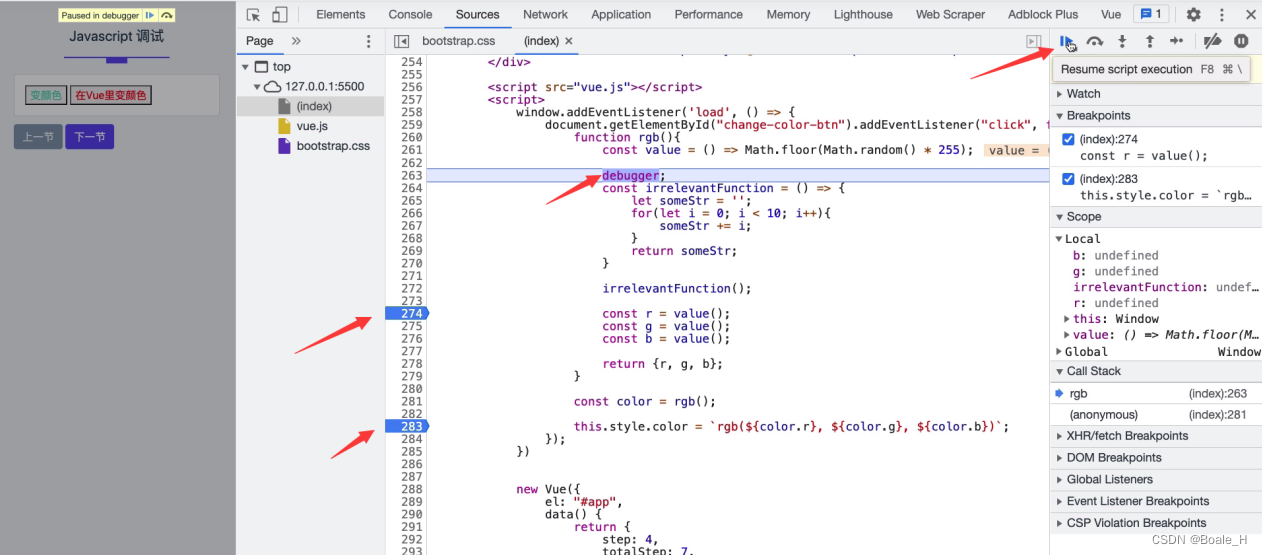The width and height of the screenshot is (1262, 555).
Task: Open the Adblock Plus tab
Action: [1043, 14]
